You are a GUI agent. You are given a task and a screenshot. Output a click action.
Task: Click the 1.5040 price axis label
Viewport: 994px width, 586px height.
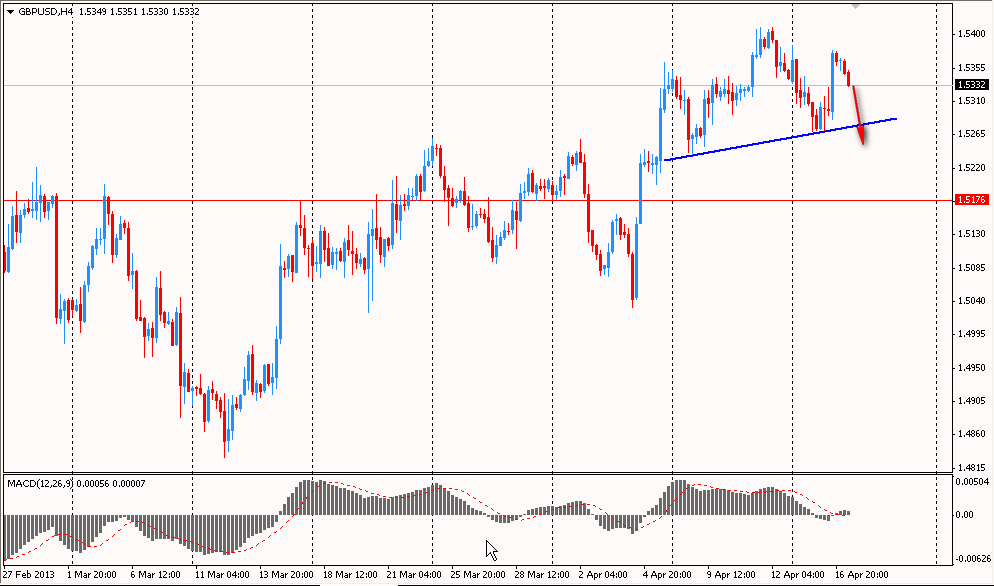(x=972, y=301)
